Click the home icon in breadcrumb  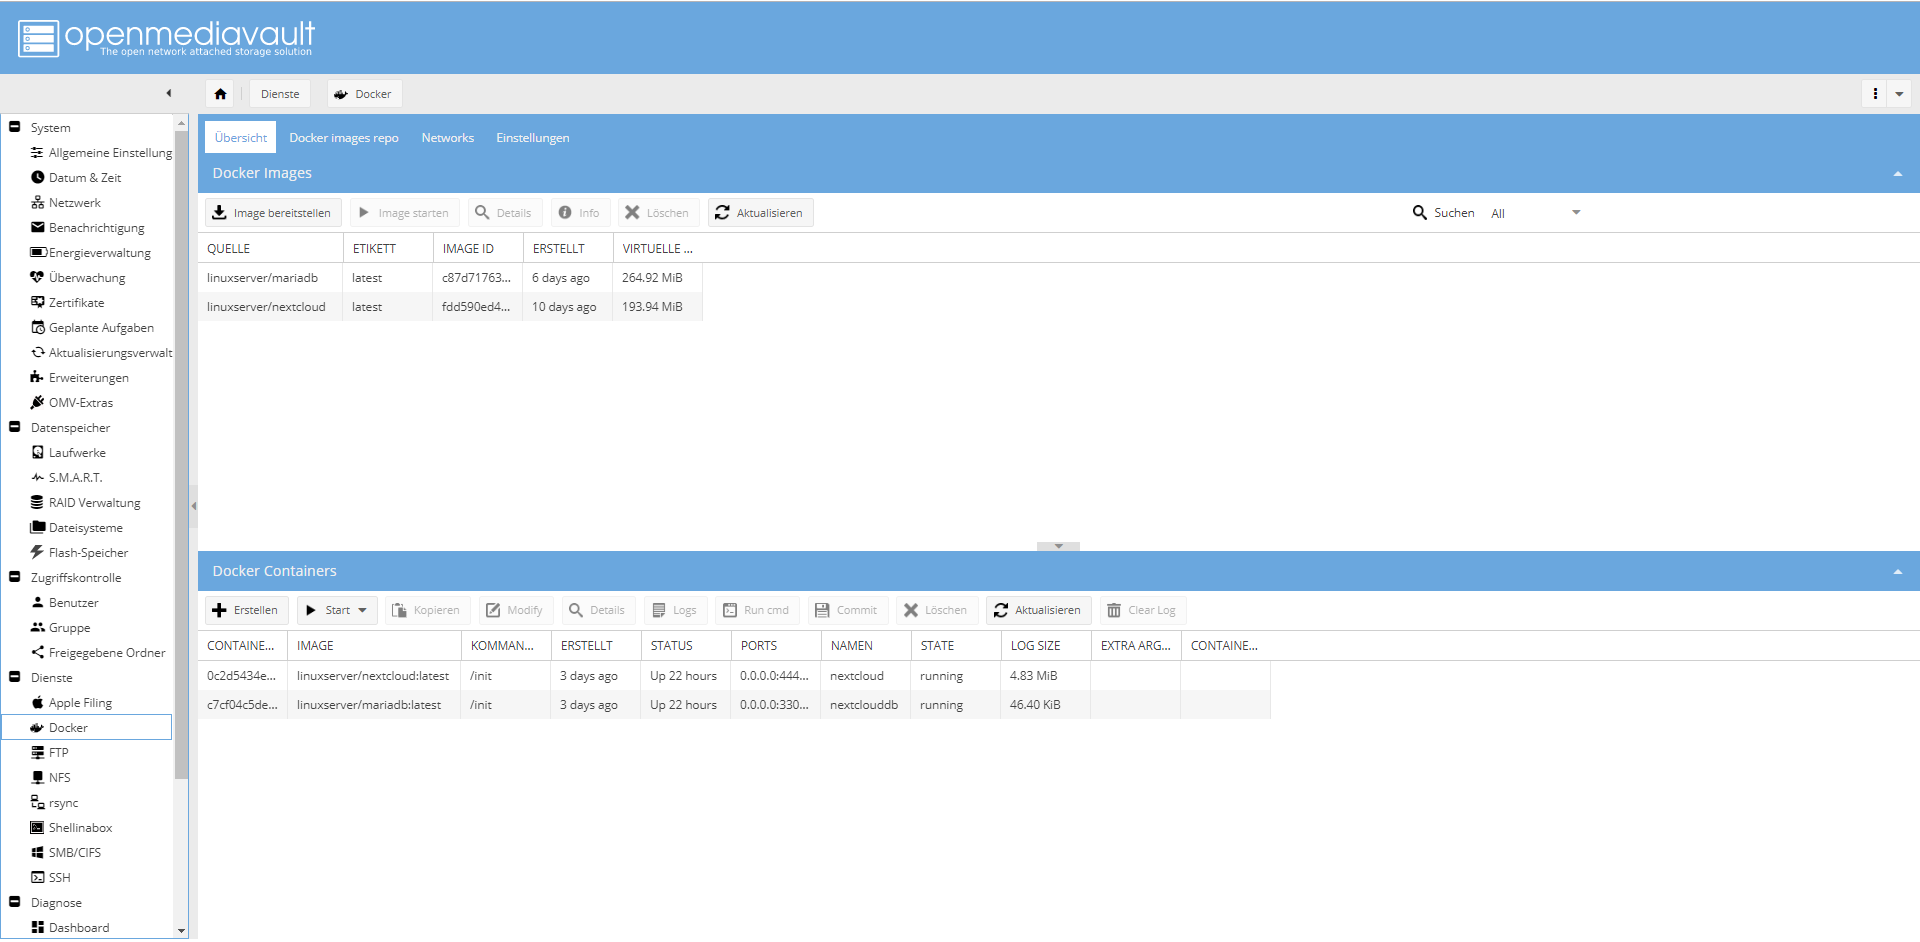click(x=220, y=94)
